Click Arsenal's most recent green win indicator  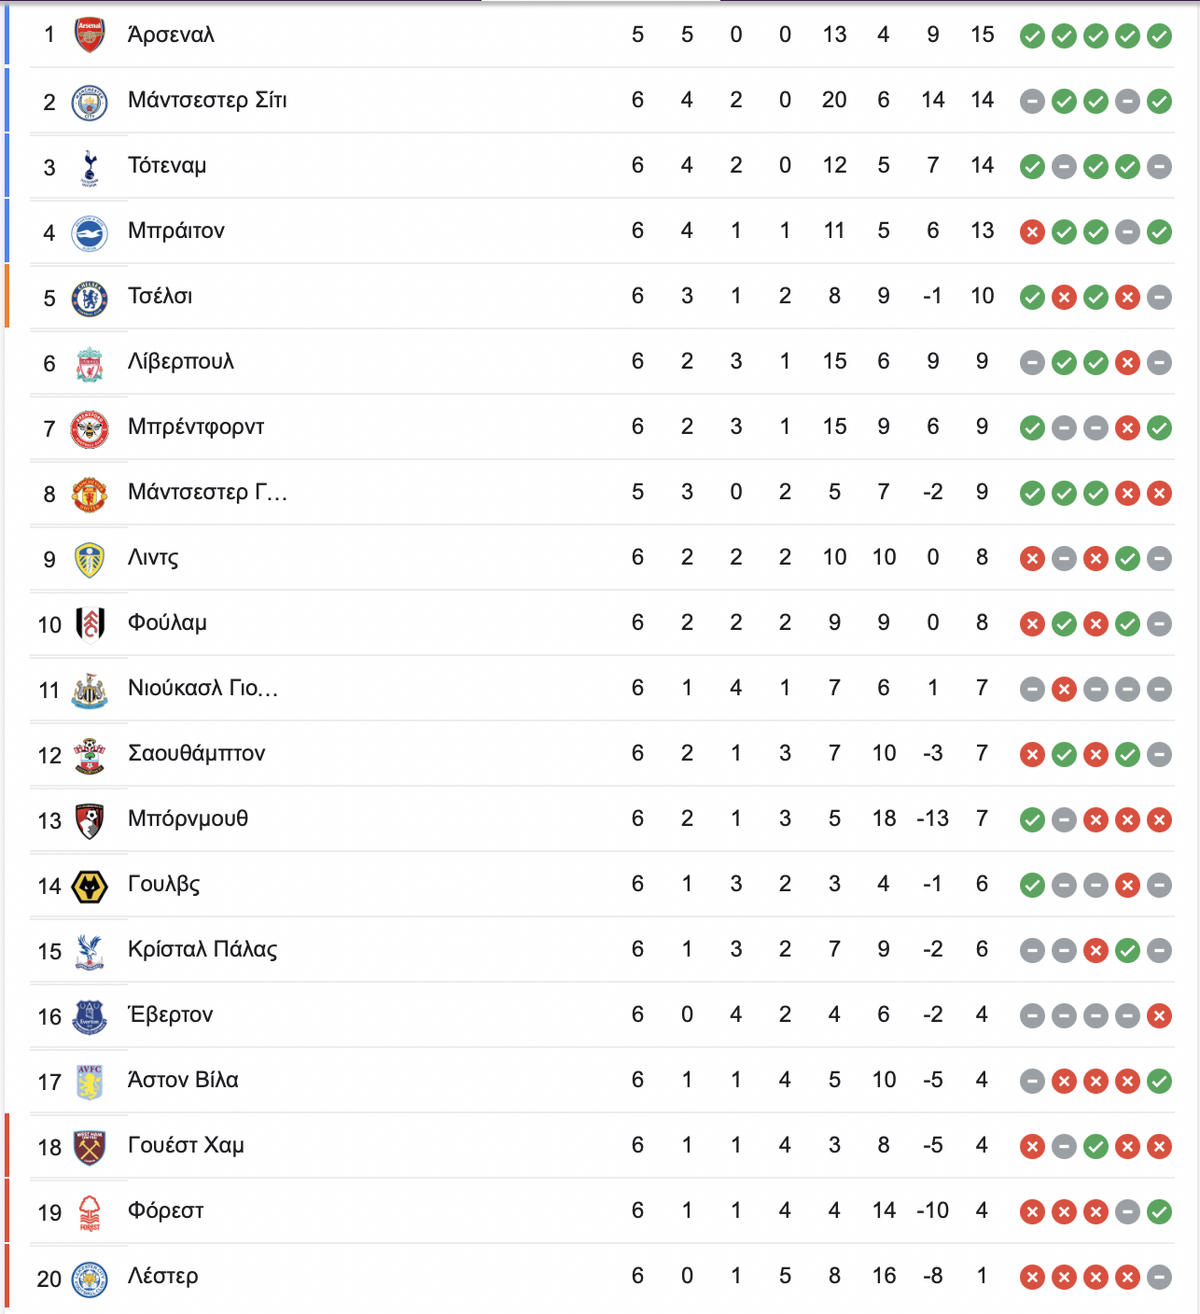1159,36
